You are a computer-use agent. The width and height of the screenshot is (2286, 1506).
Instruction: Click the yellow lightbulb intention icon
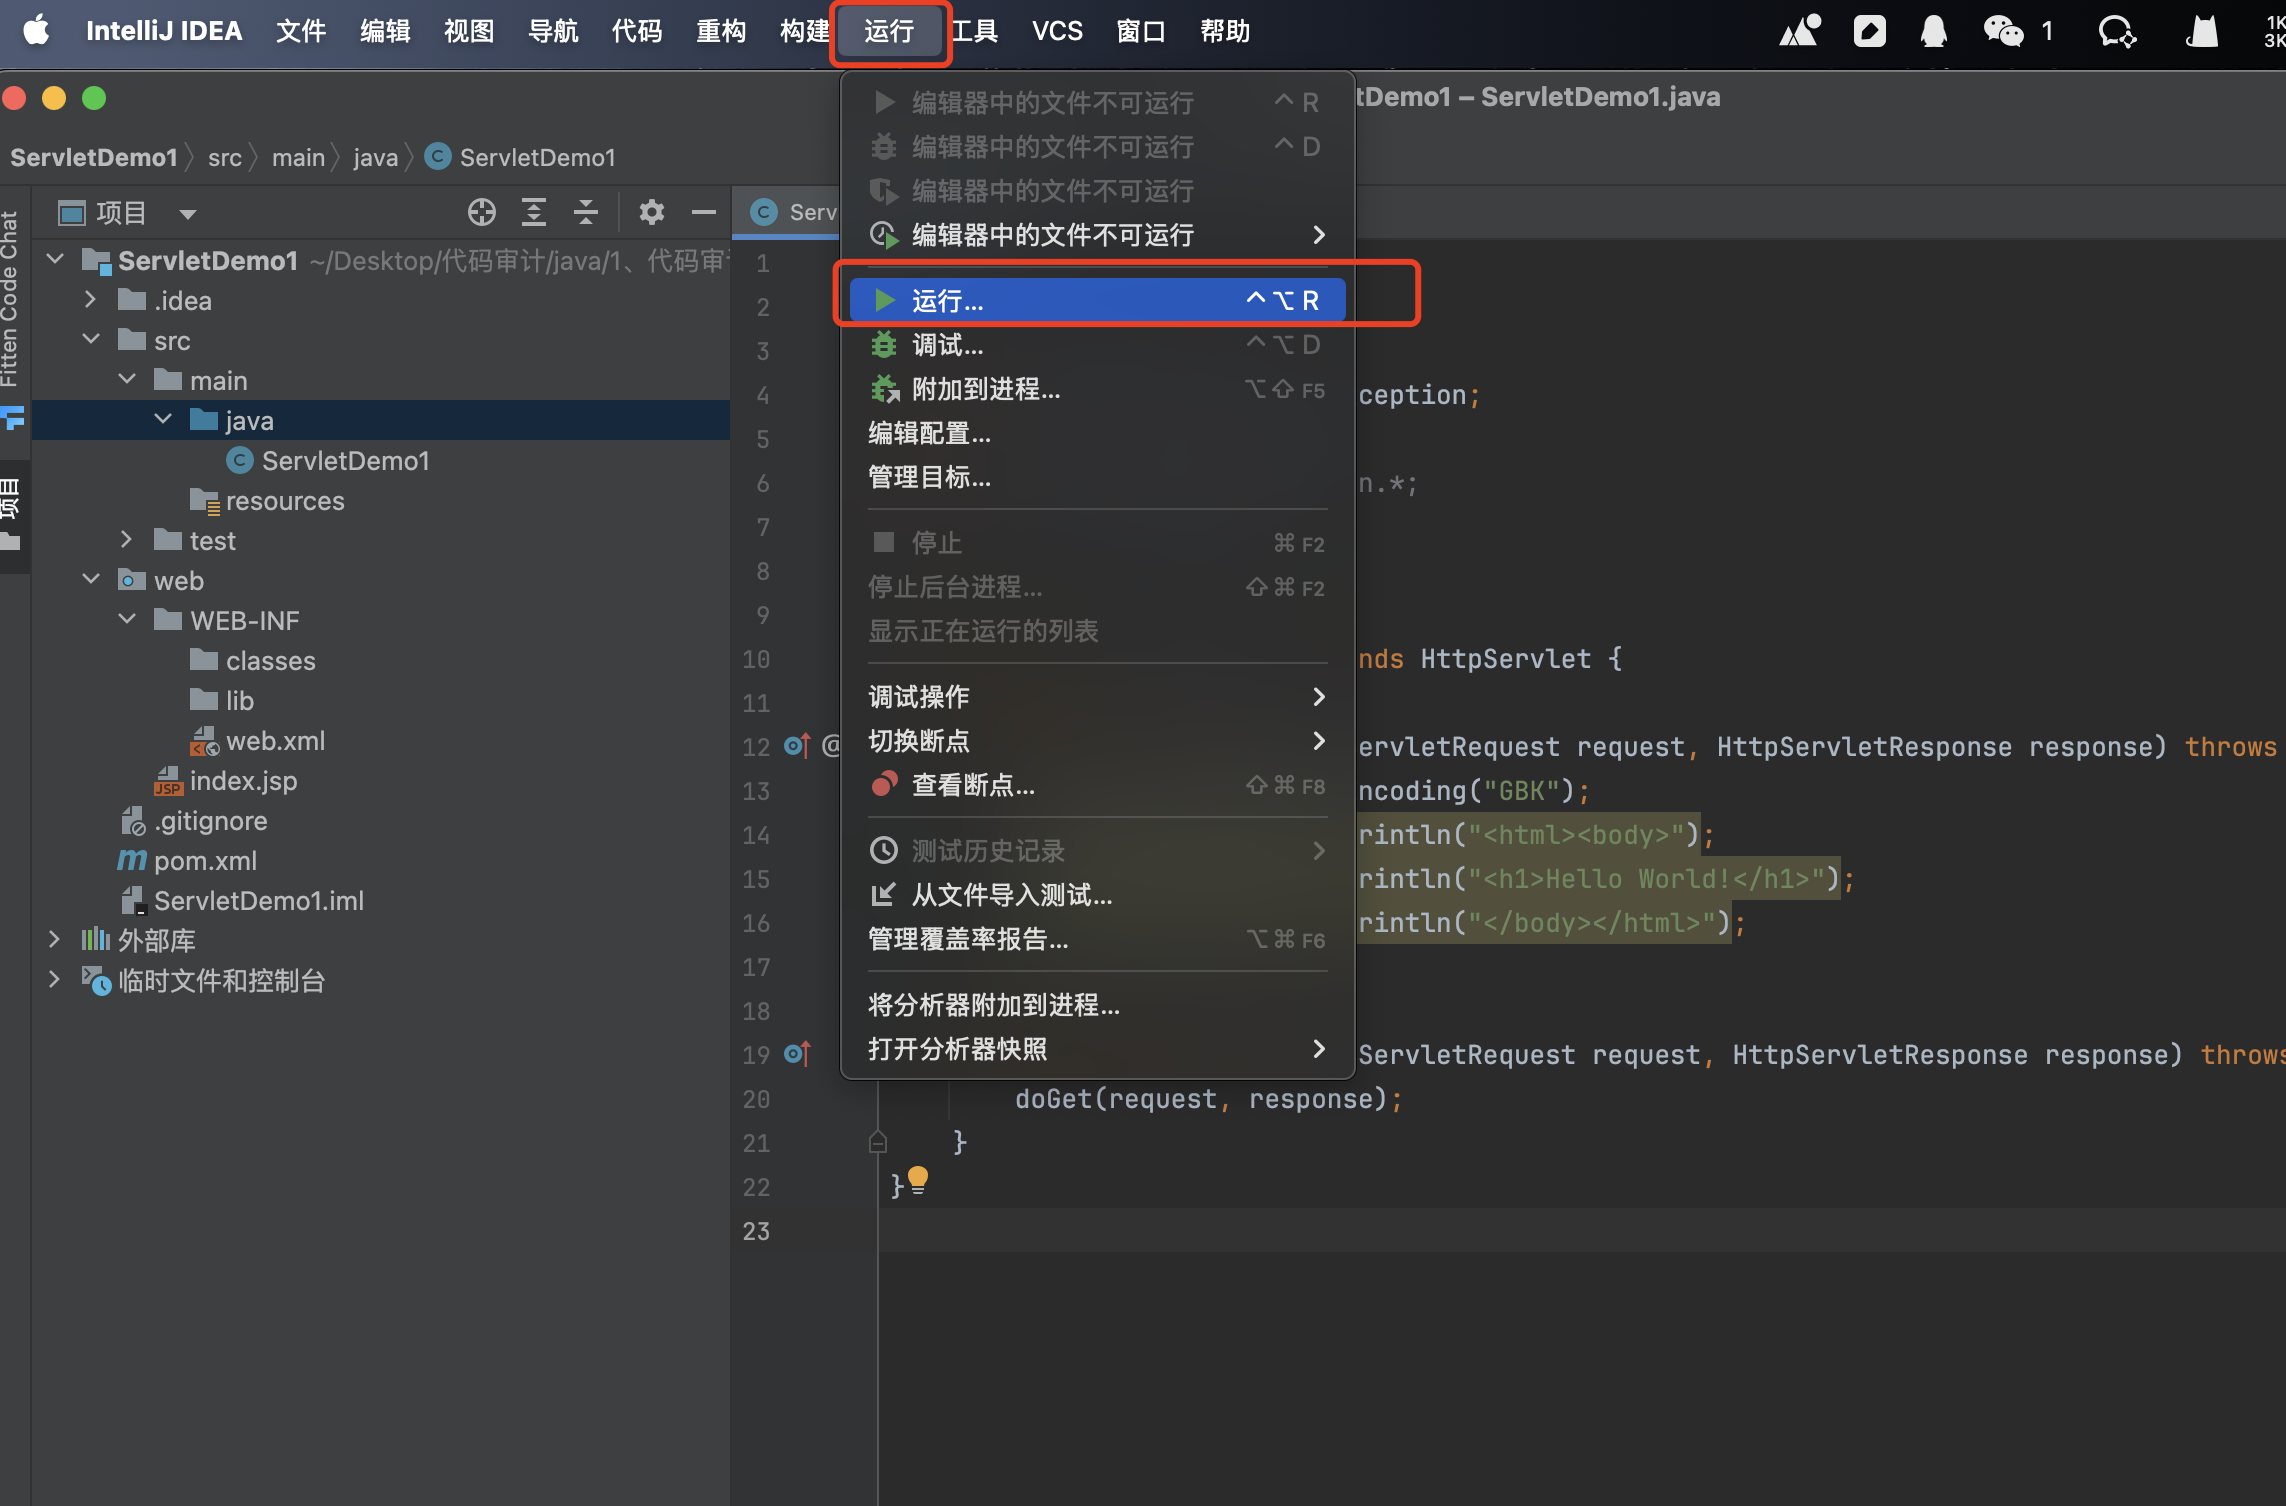point(918,1180)
